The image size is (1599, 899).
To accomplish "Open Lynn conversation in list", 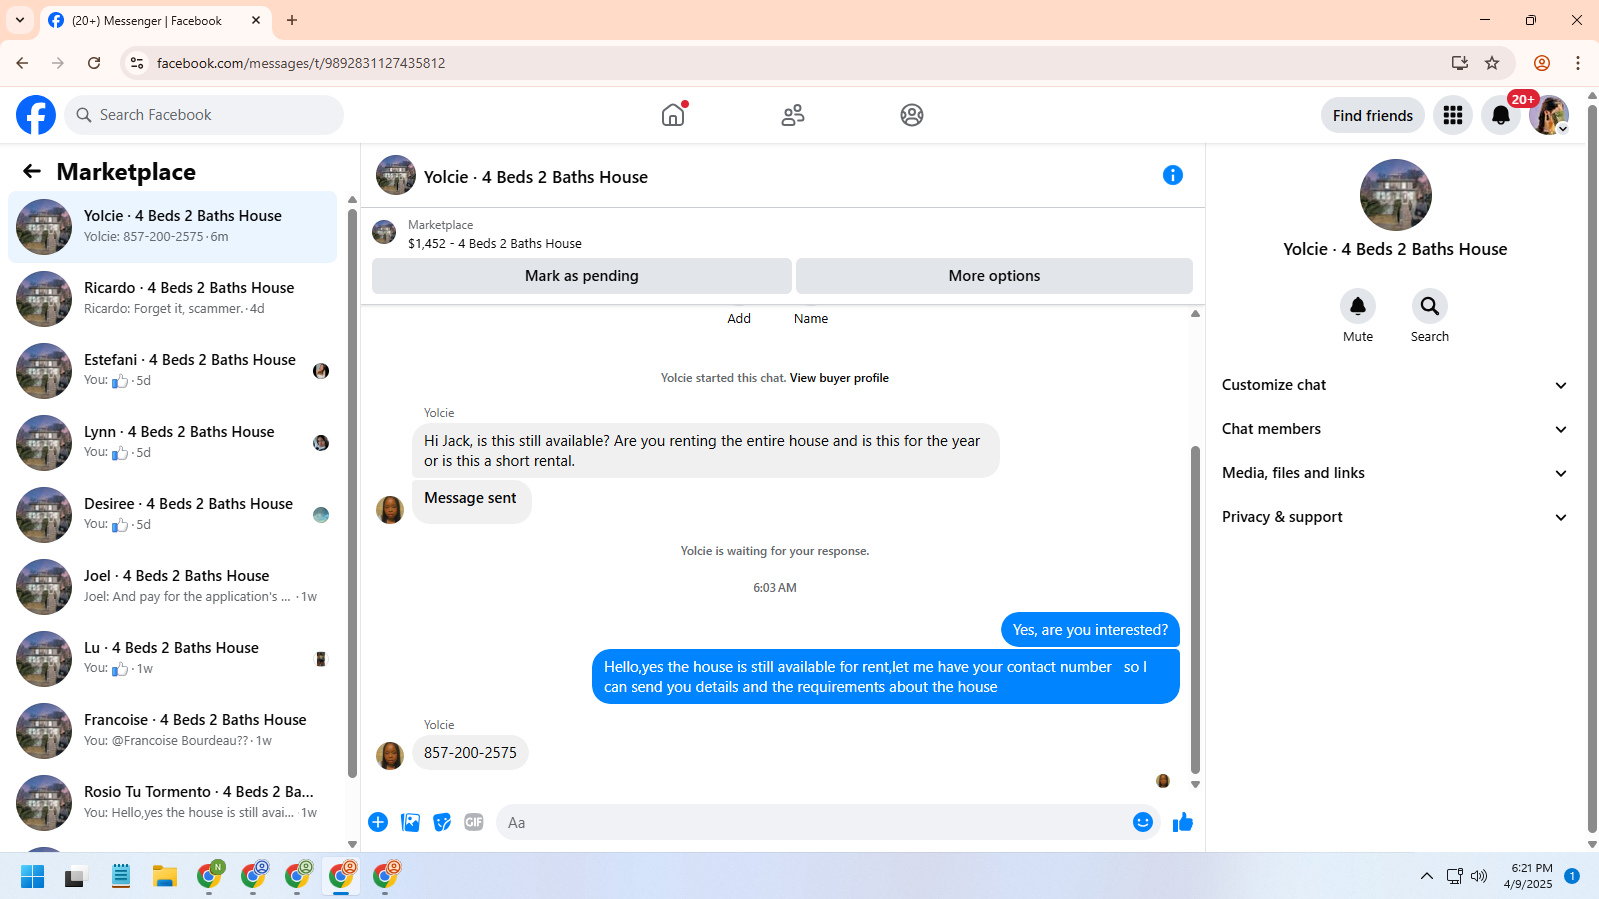I will [173, 443].
